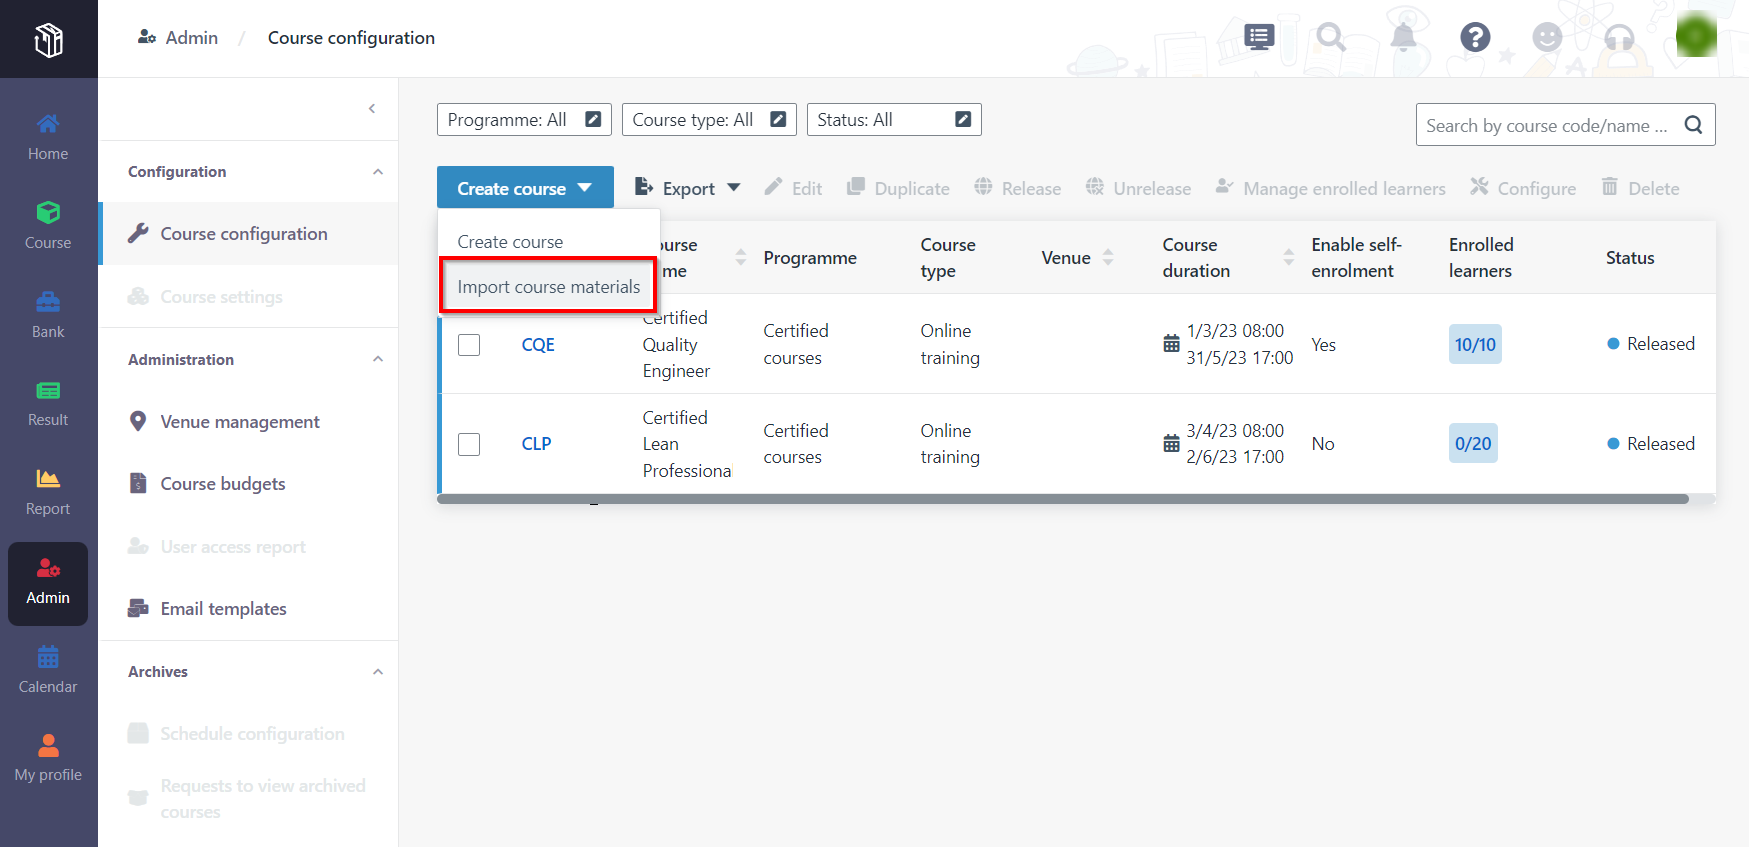Screen dimensions: 1749x847
Task: Collapse the Archives section
Action: click(378, 672)
